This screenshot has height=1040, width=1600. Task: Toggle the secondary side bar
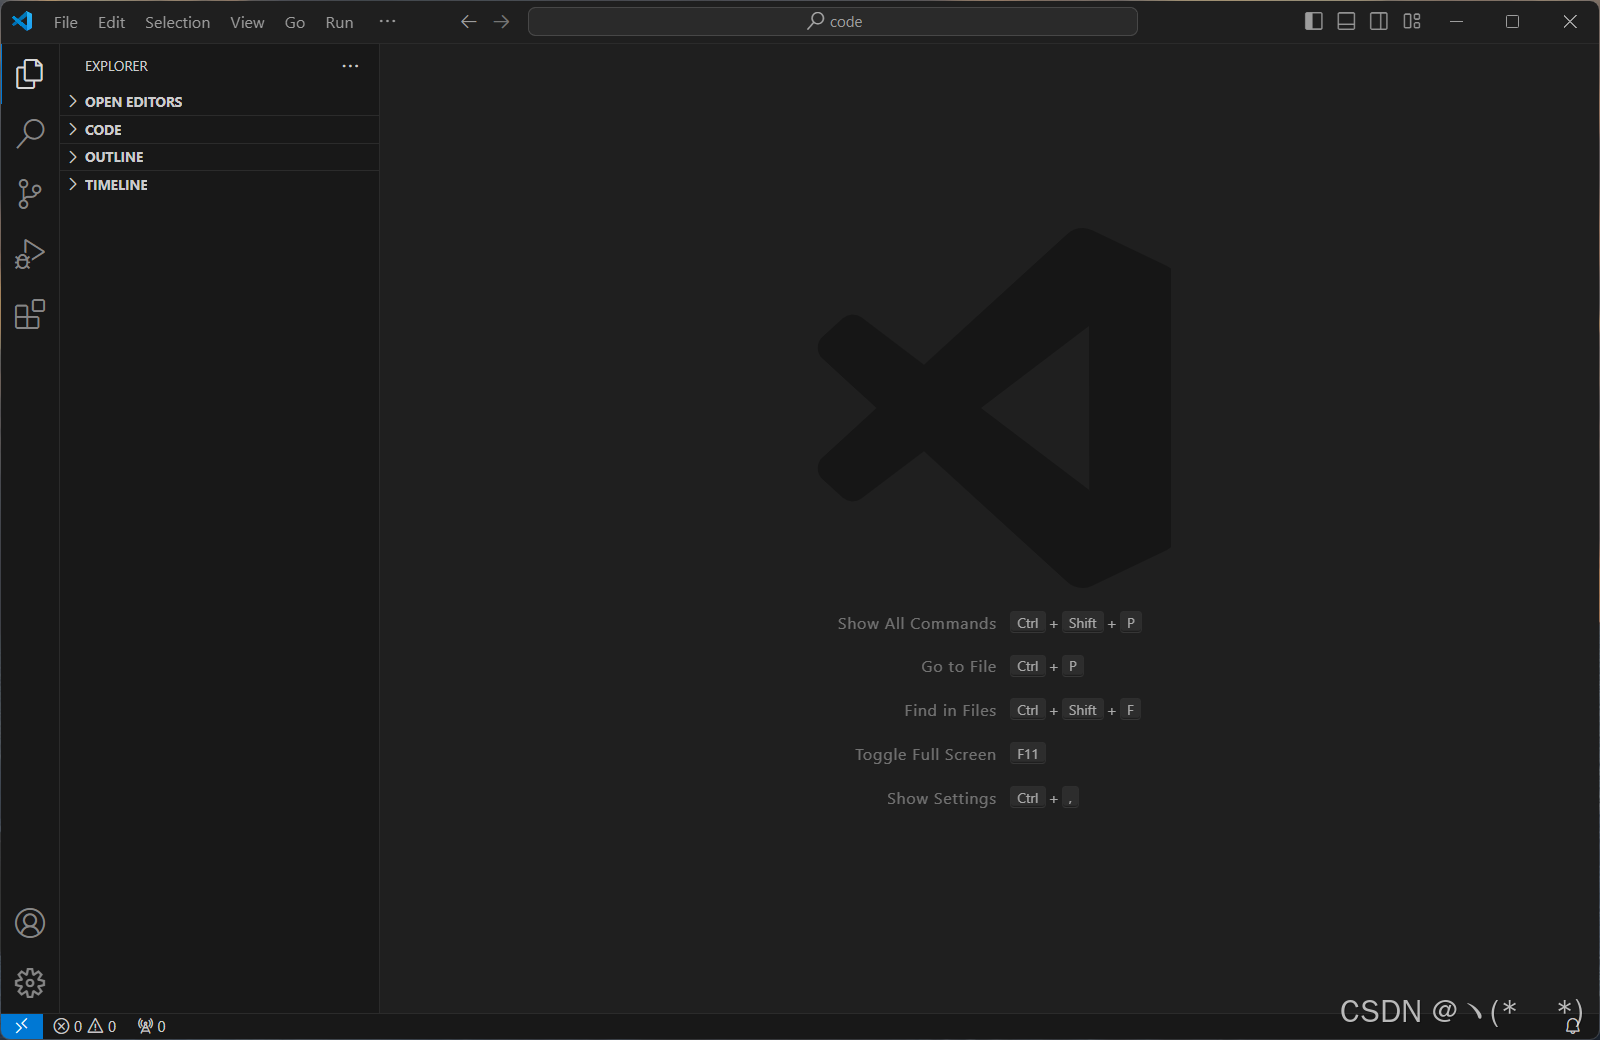(1379, 21)
